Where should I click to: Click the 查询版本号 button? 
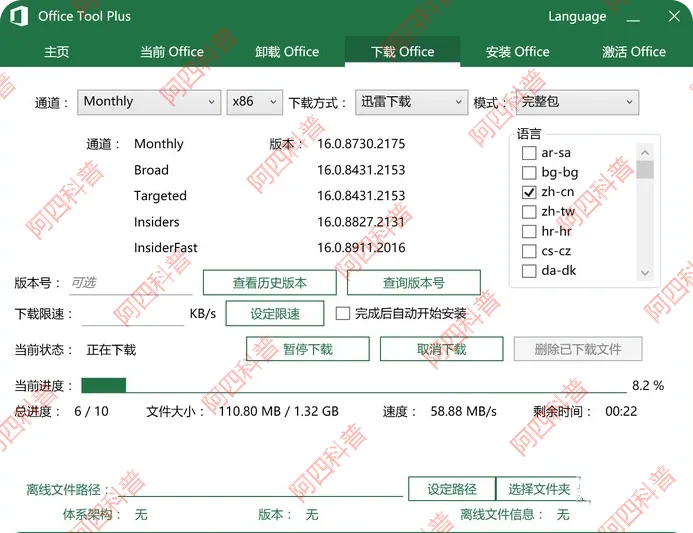[414, 282]
